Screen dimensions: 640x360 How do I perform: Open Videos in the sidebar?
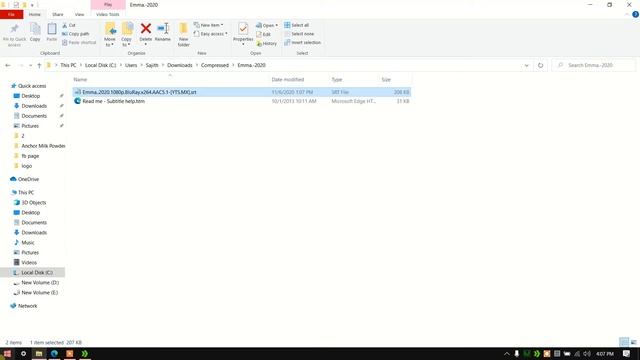tap(29, 262)
